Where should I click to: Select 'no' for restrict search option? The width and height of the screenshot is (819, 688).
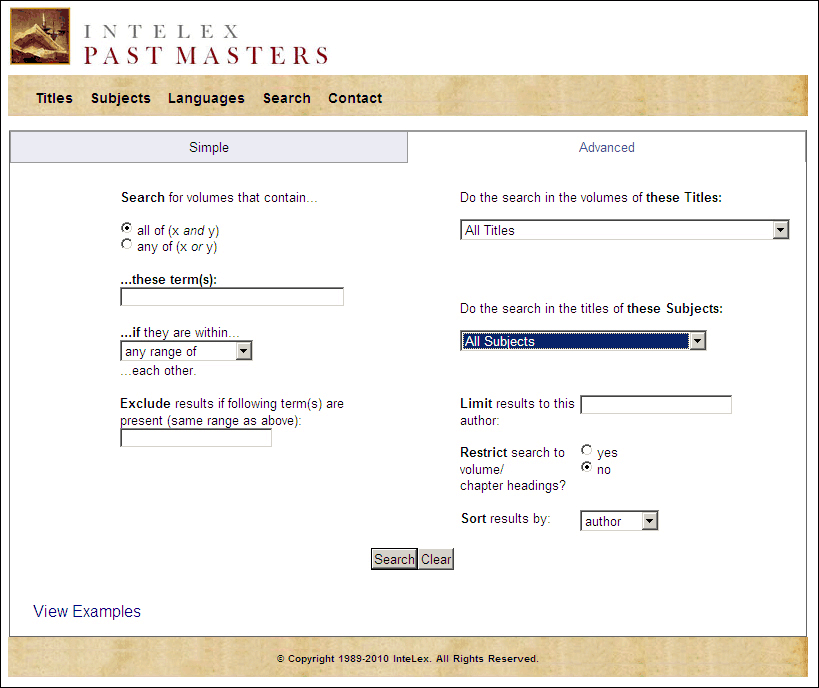coord(588,466)
